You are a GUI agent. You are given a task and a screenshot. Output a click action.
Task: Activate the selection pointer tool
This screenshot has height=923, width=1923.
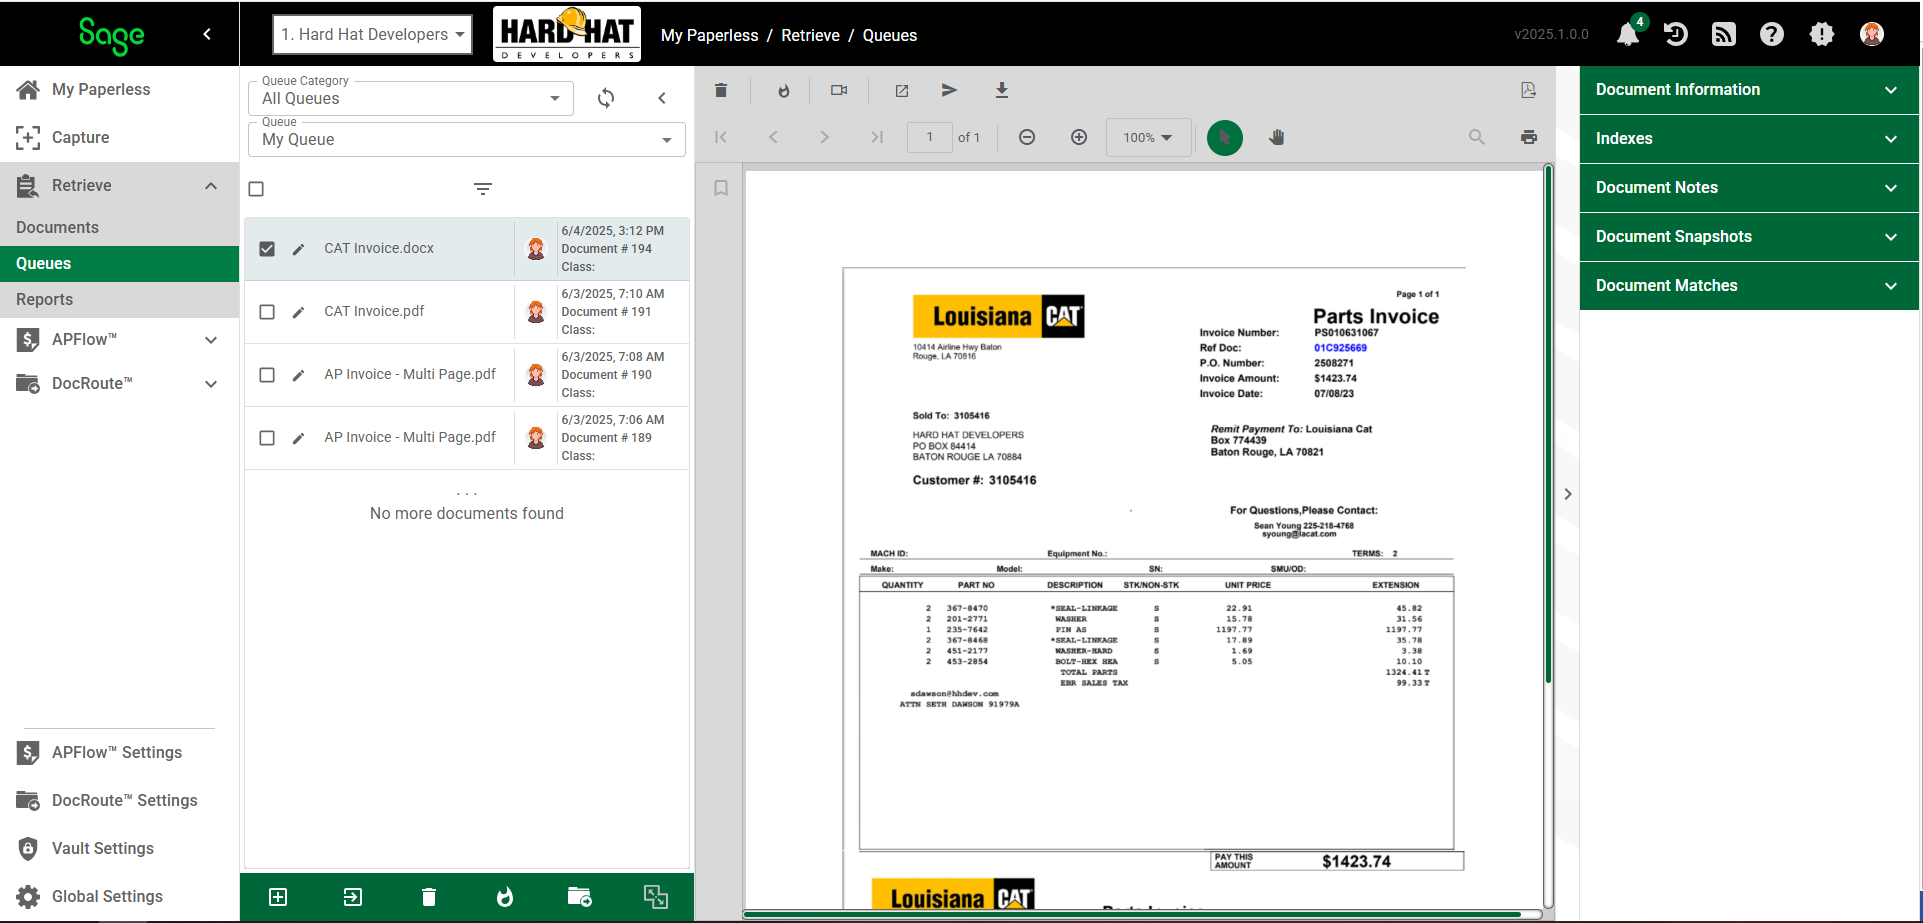1225,137
